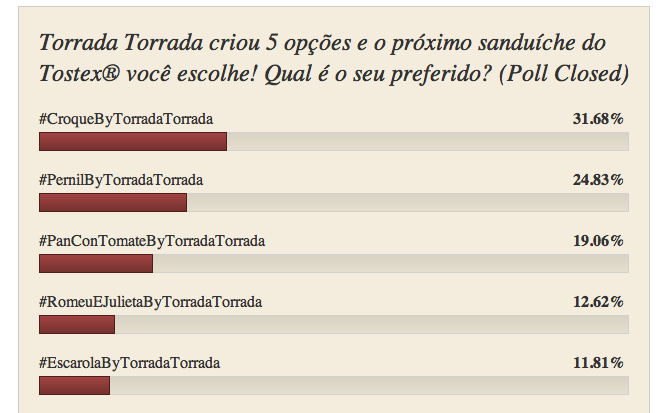Click the 24.83% result value

[598, 180]
